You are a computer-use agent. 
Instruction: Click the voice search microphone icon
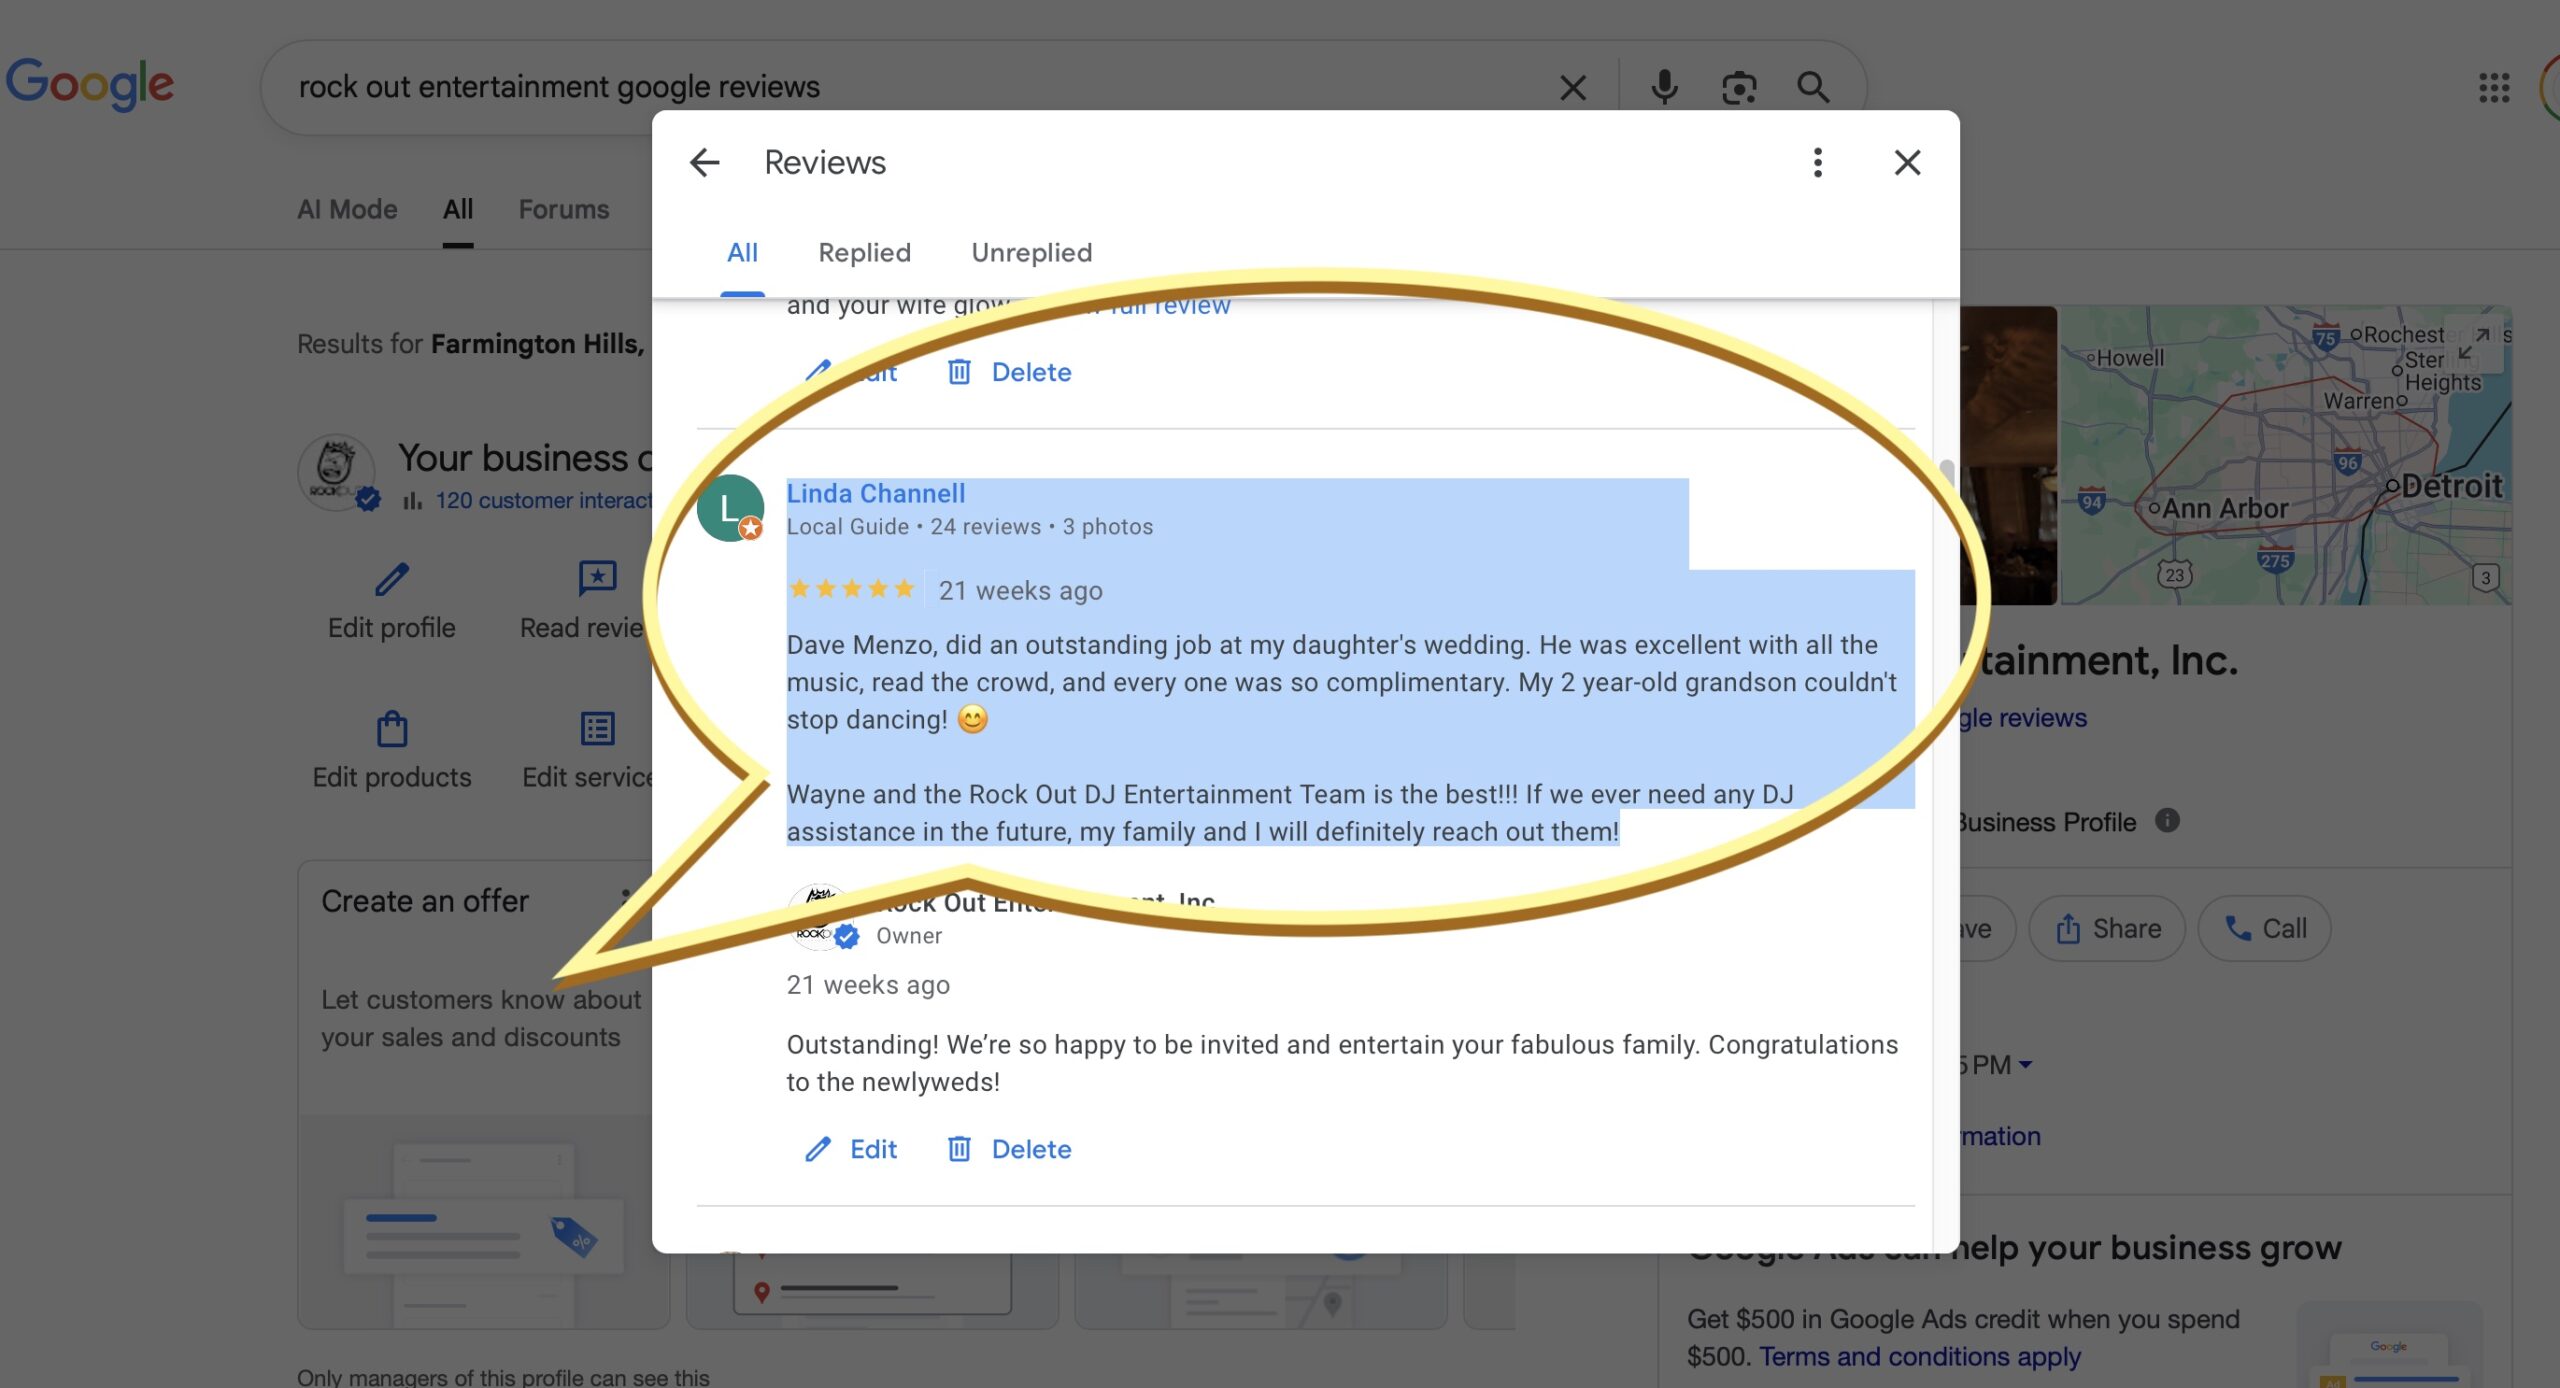(1664, 88)
